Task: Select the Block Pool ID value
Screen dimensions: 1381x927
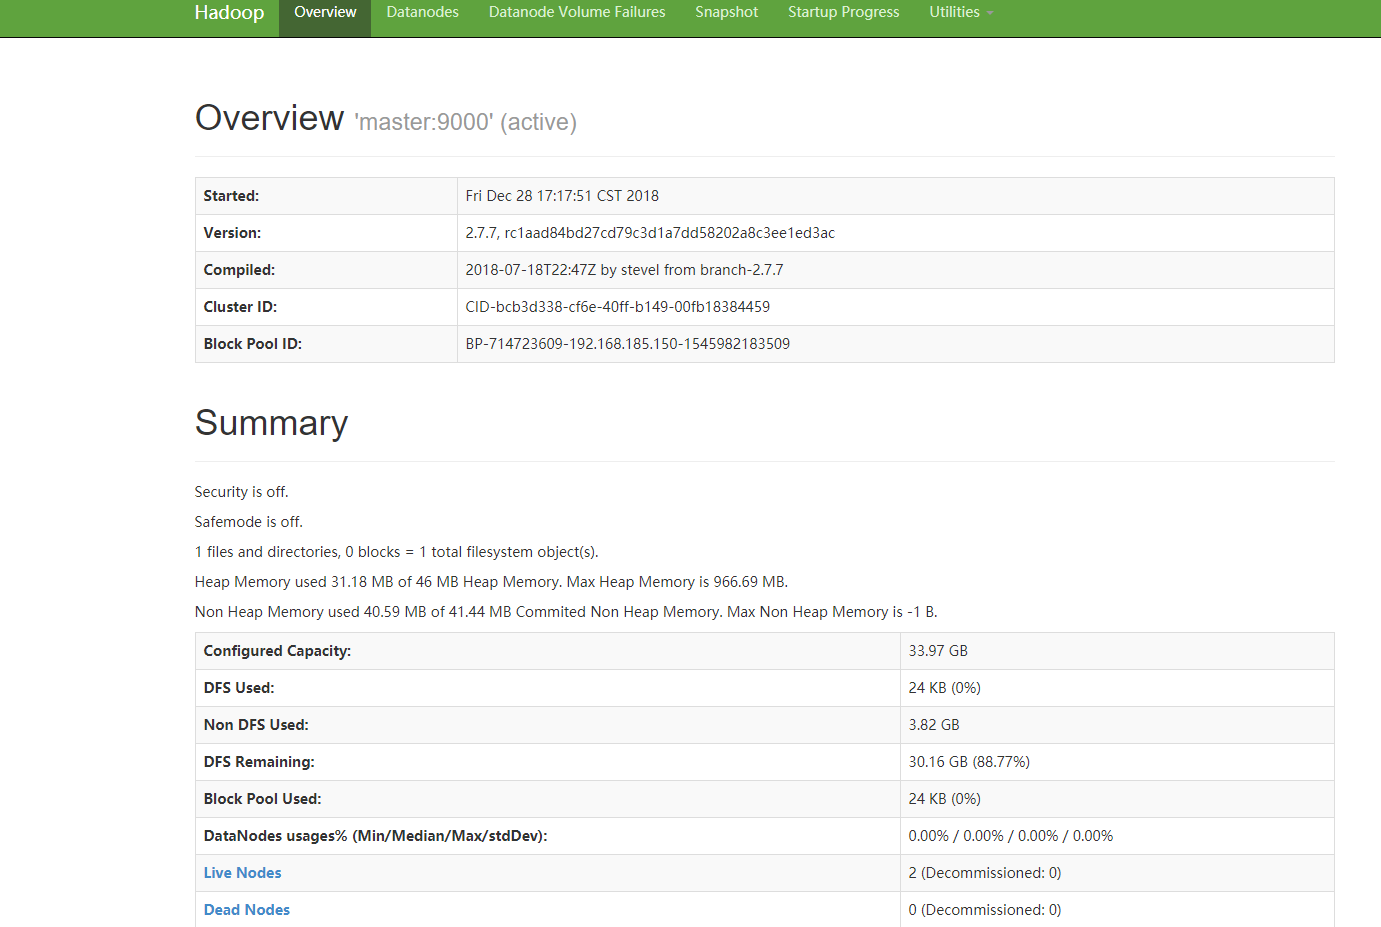Action: pyautogui.click(x=628, y=344)
